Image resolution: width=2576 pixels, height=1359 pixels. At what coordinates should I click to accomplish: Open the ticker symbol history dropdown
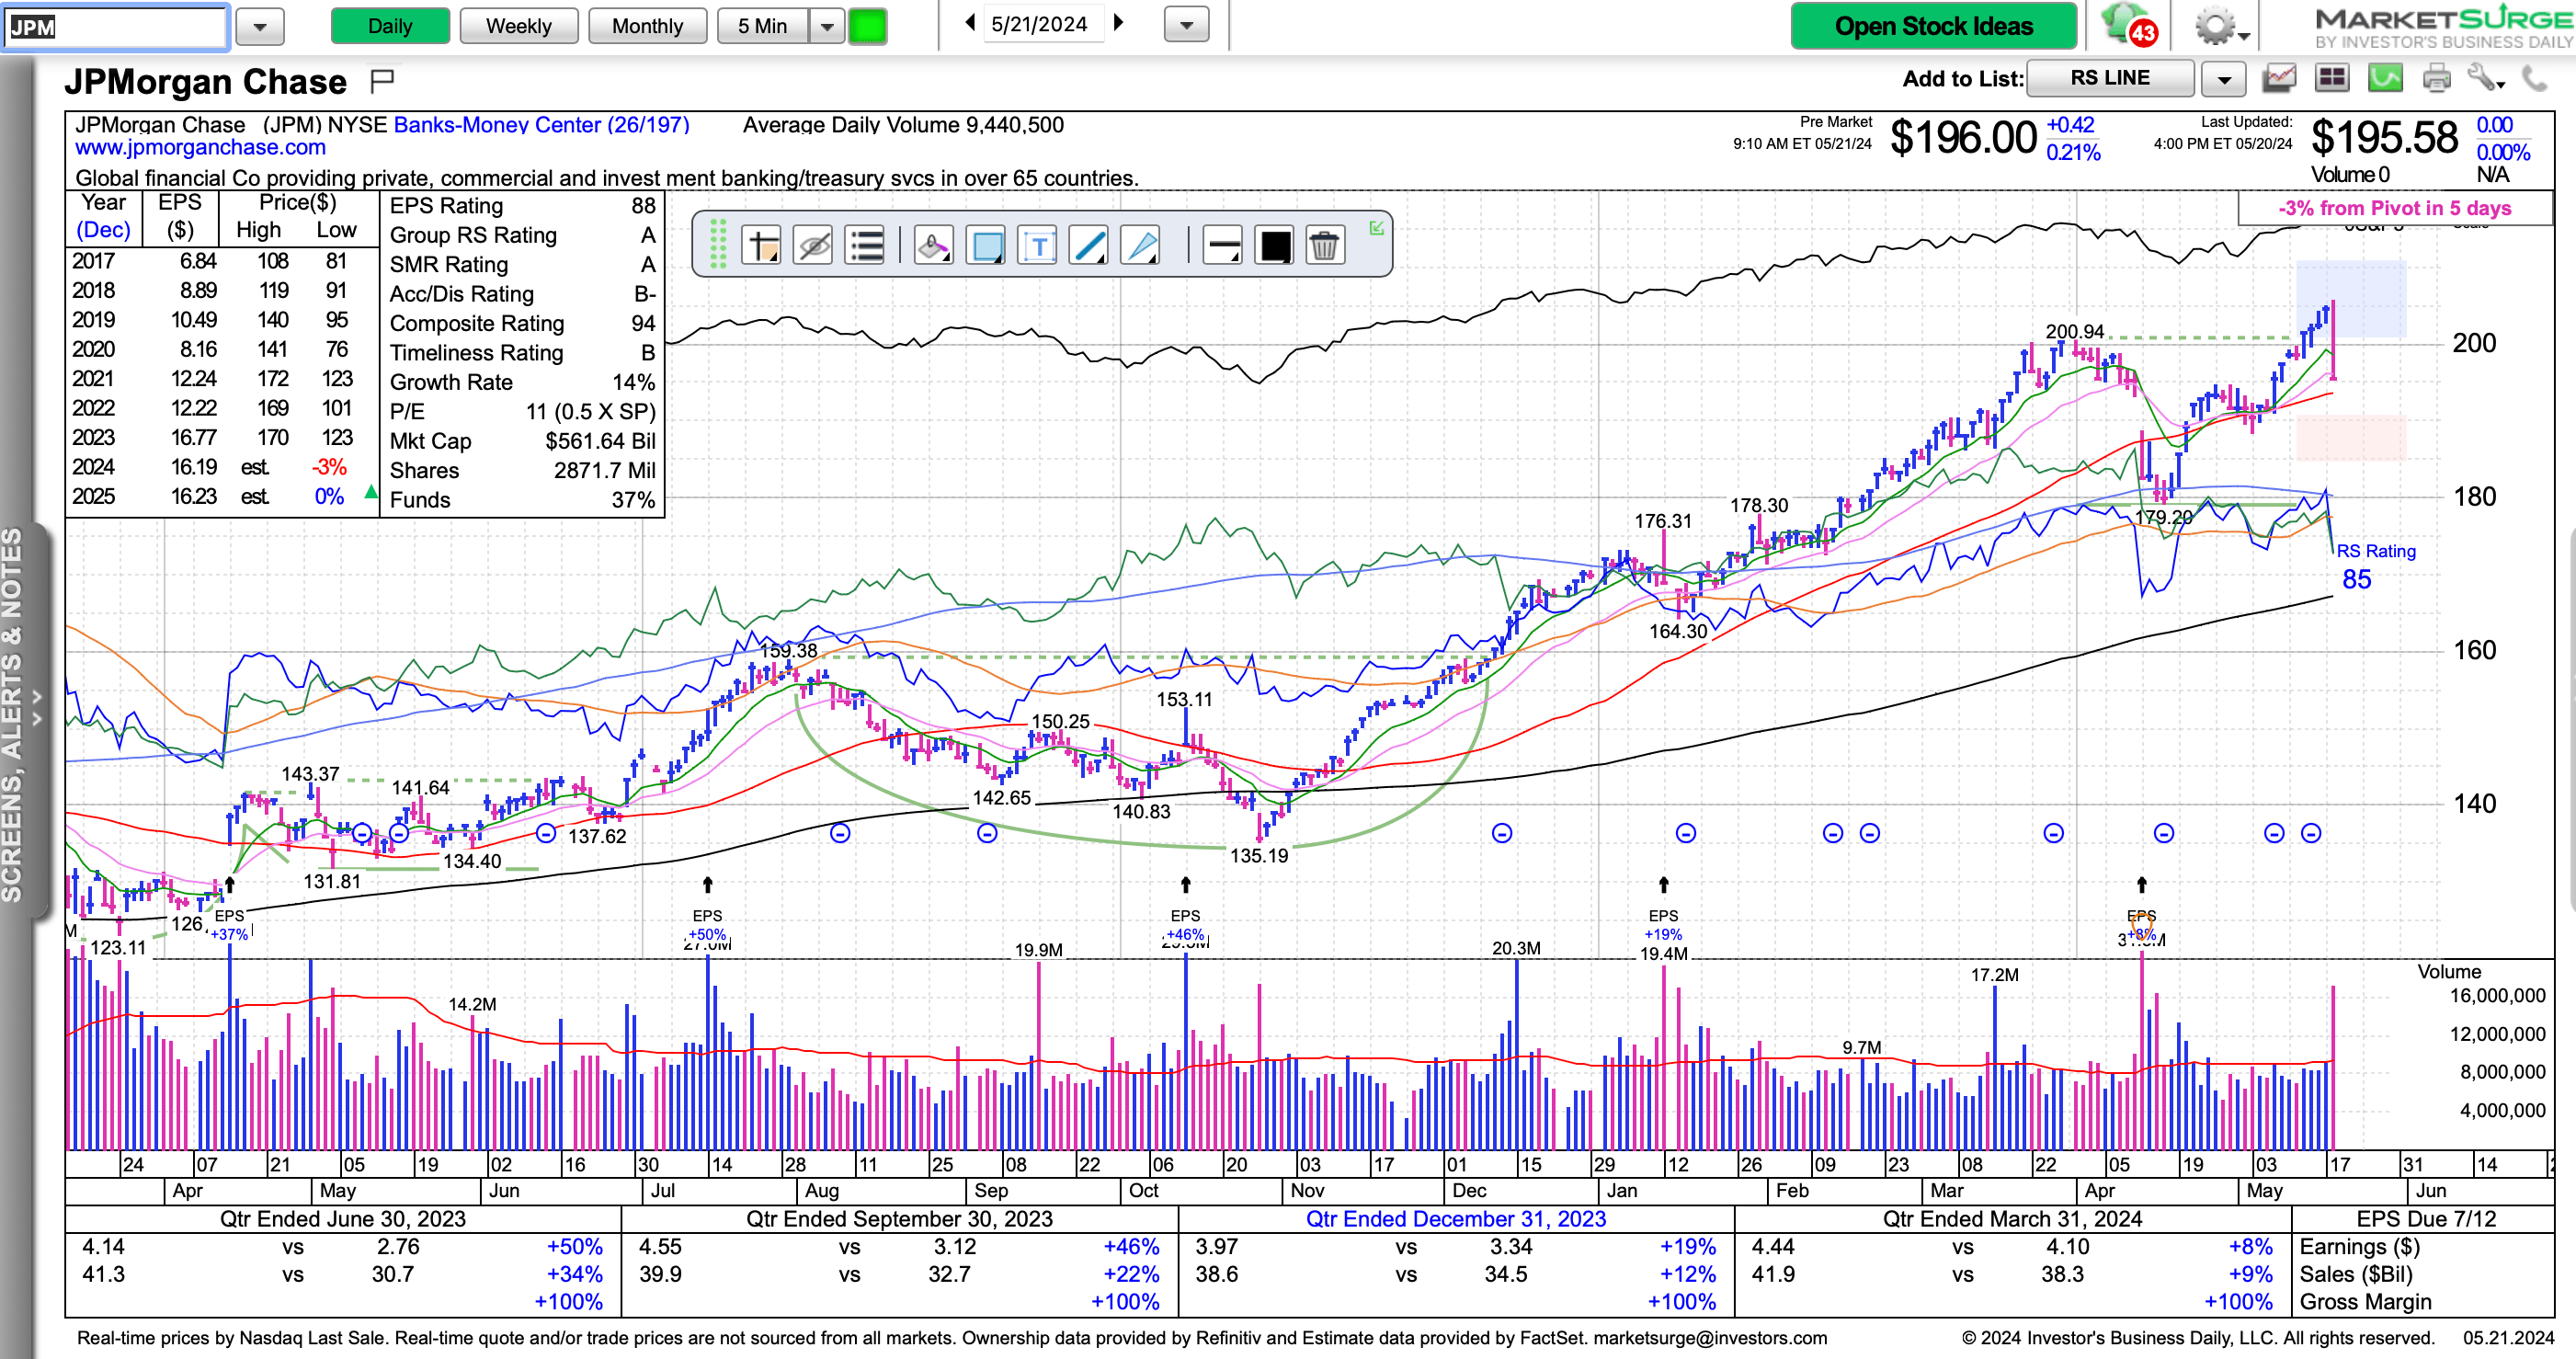point(260,27)
